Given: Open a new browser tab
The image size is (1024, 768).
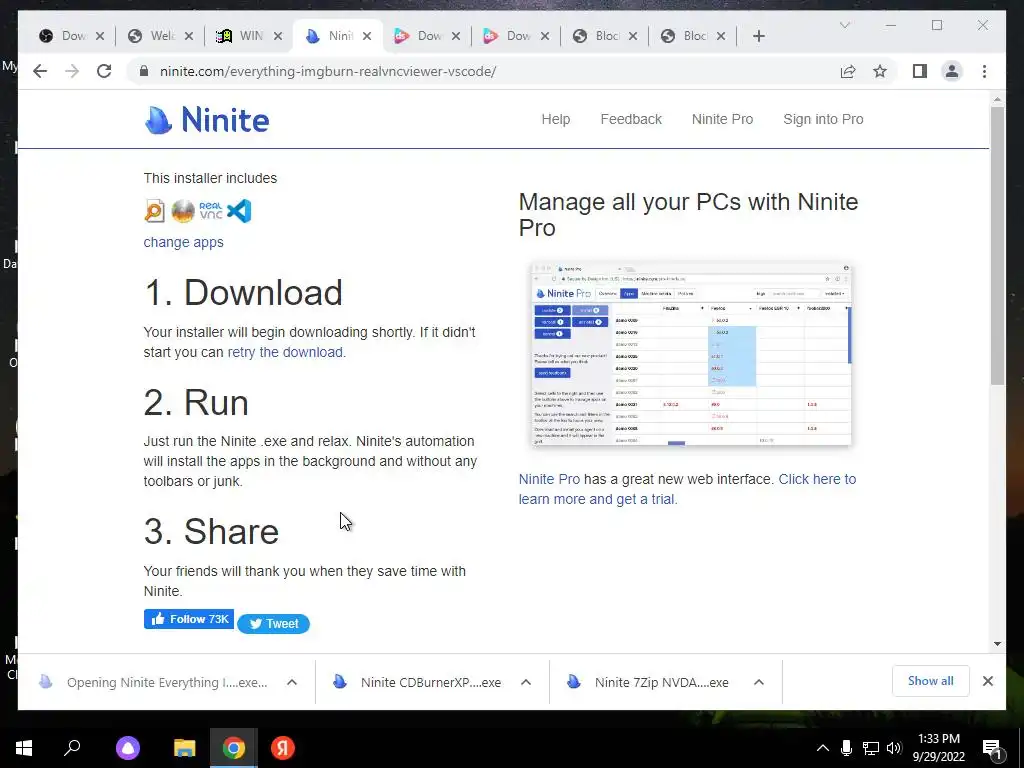Looking at the screenshot, I should coord(758,36).
